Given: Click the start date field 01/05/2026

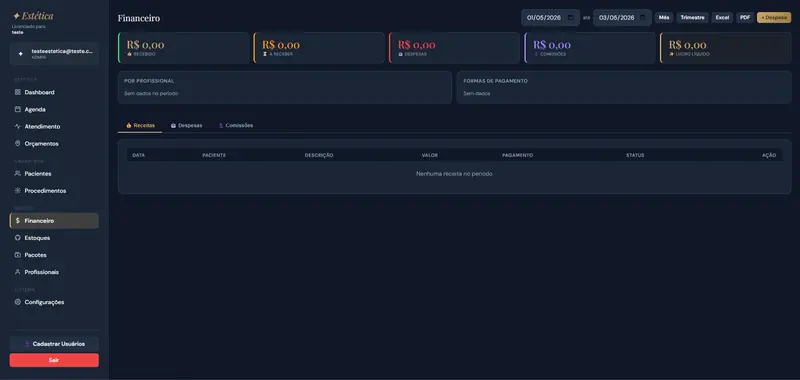Looking at the screenshot, I should click(x=551, y=17).
